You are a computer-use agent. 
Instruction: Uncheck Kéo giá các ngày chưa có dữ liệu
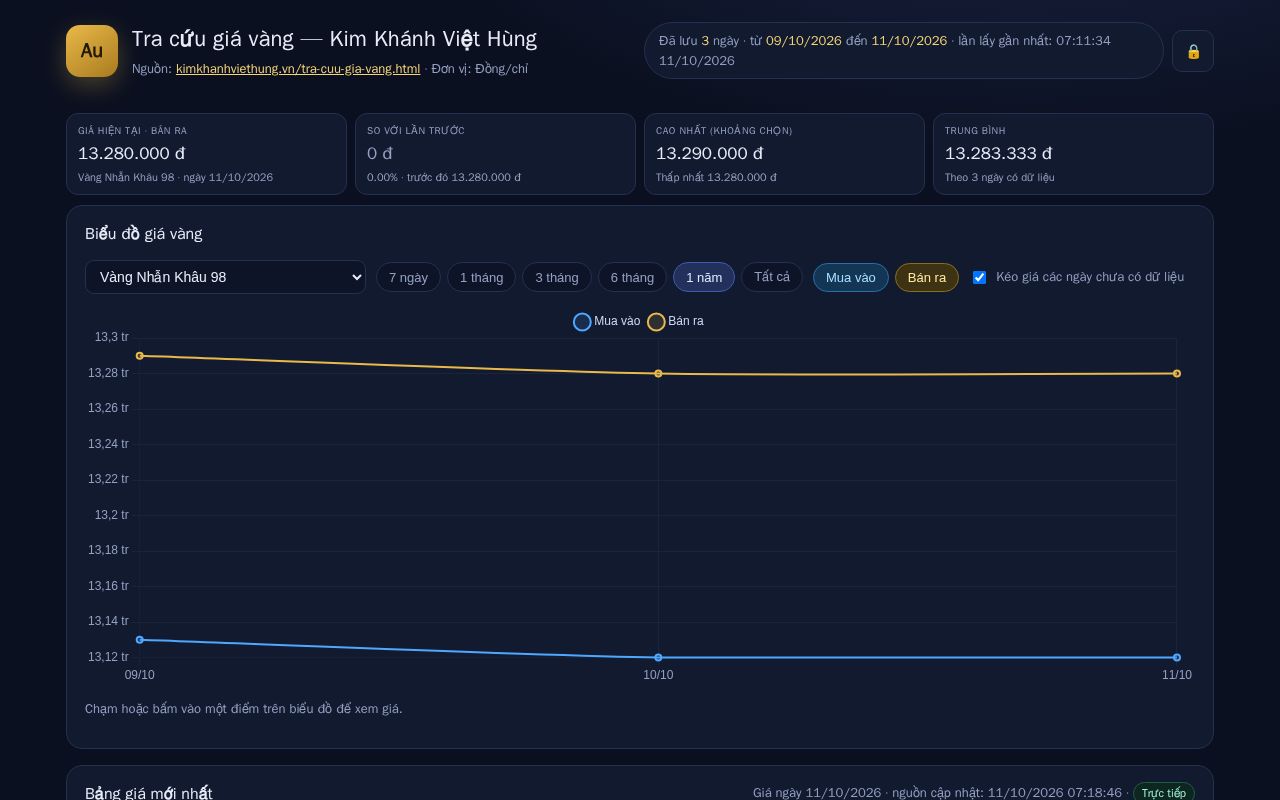[x=980, y=277]
